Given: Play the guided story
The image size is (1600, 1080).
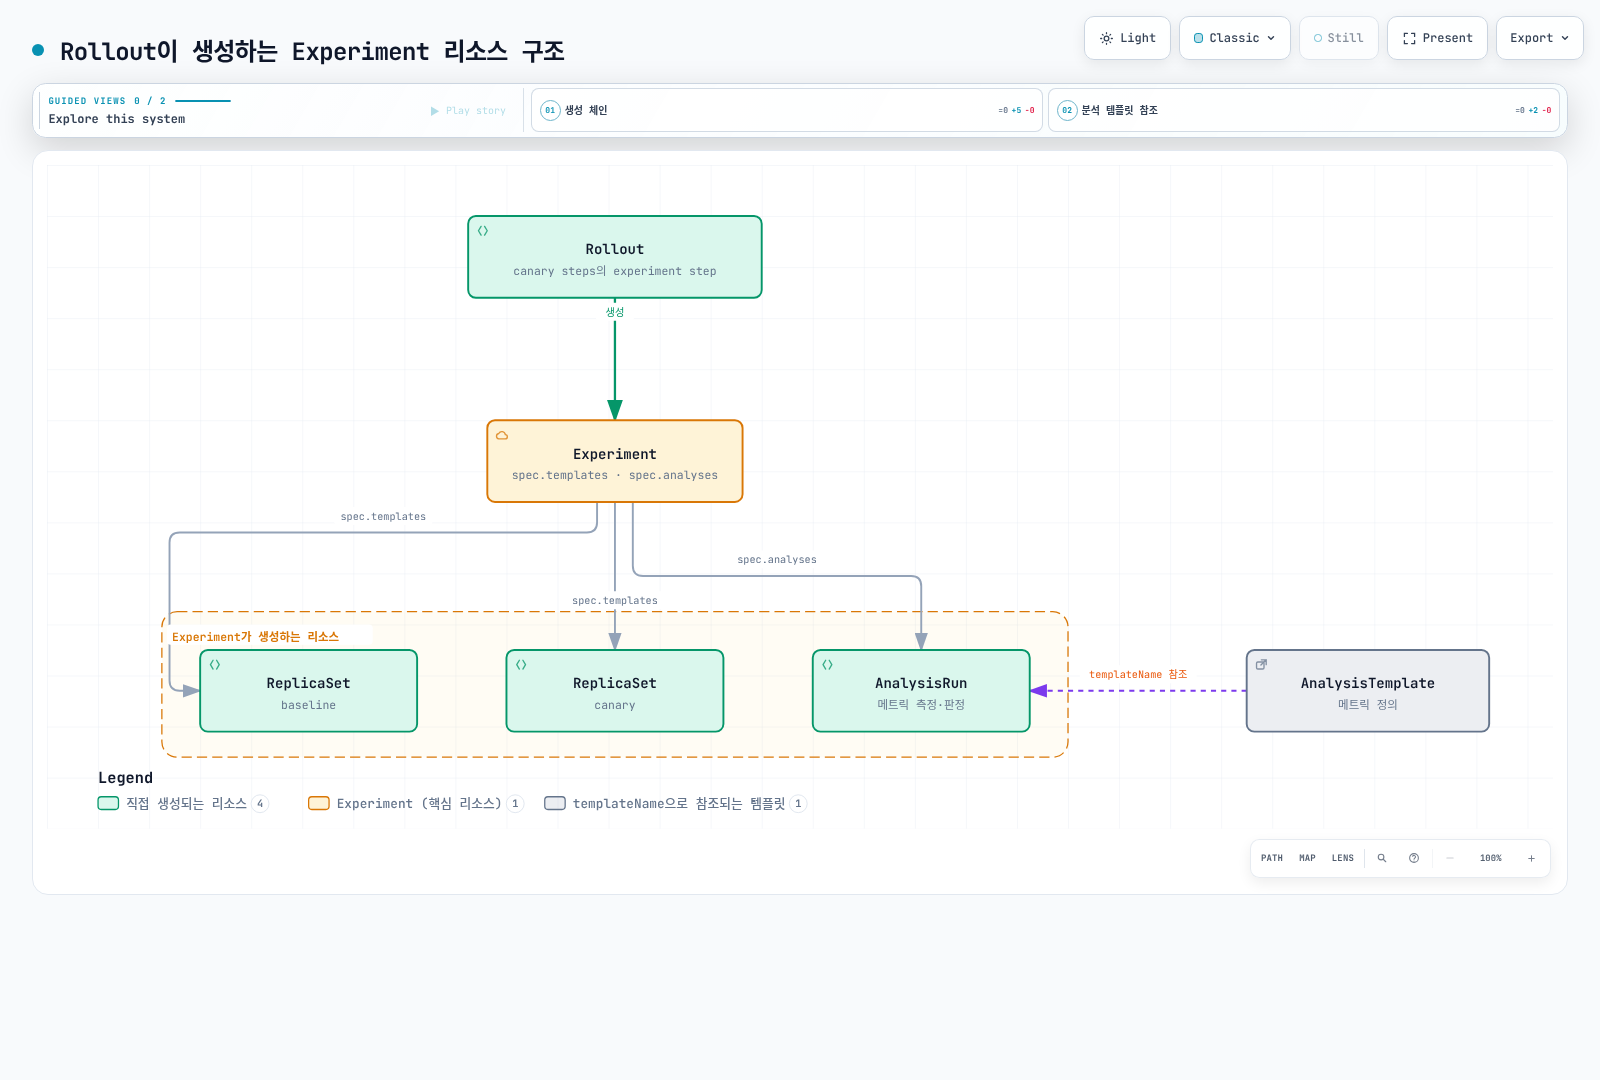Looking at the screenshot, I should tap(468, 111).
